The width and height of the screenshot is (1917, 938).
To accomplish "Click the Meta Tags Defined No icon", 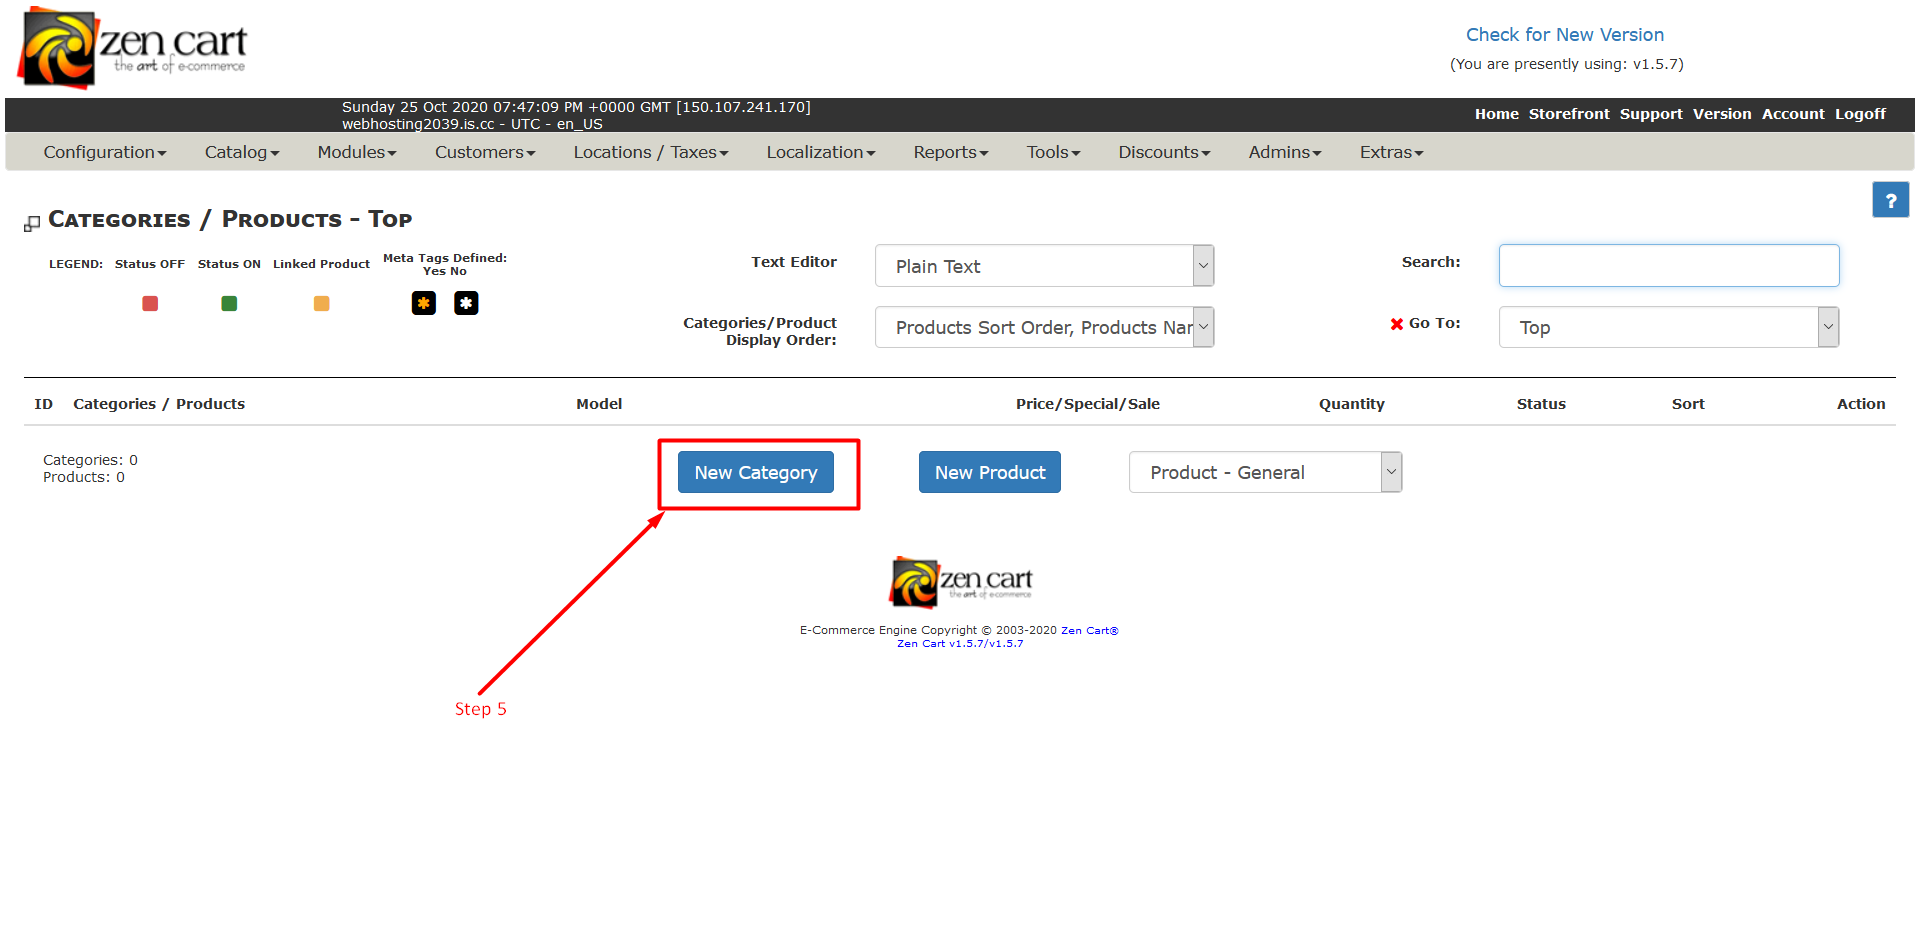I will coord(466,303).
